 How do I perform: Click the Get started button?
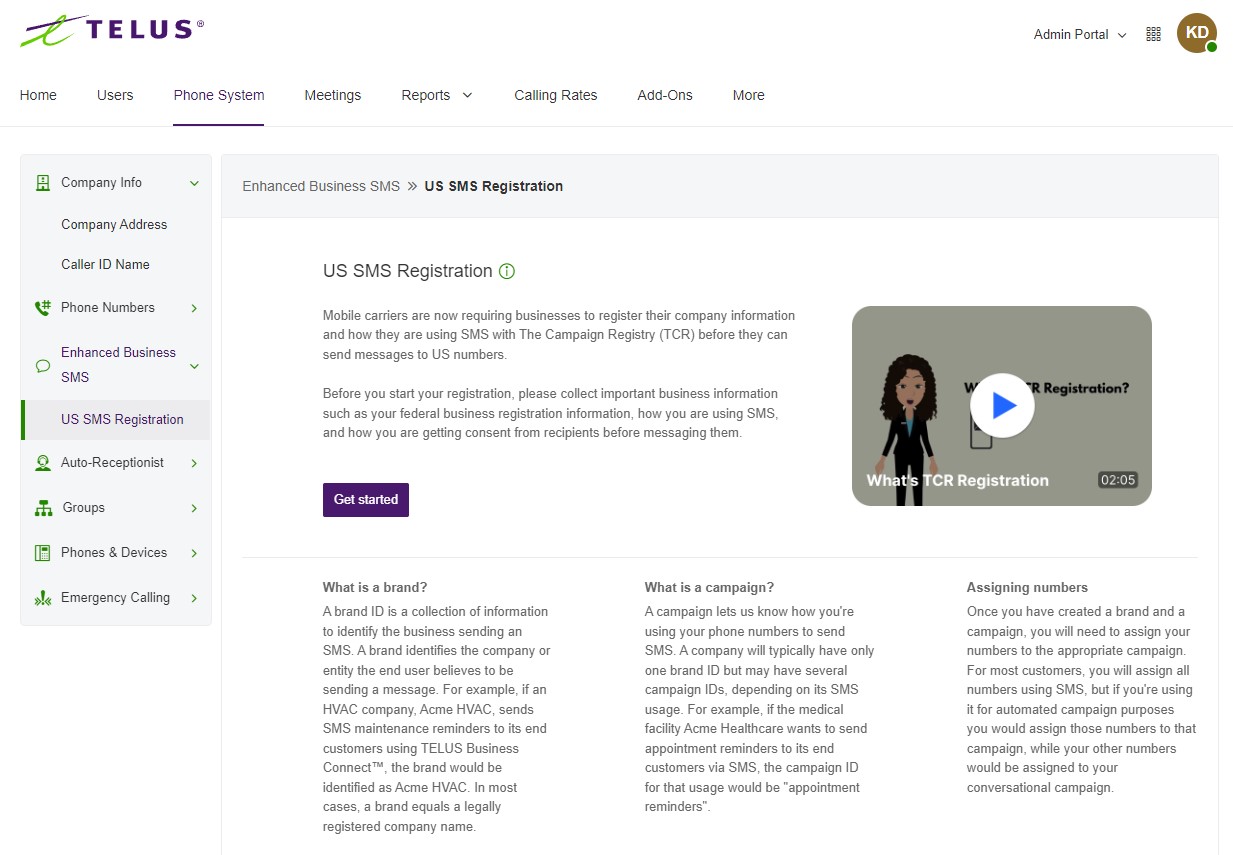366,500
